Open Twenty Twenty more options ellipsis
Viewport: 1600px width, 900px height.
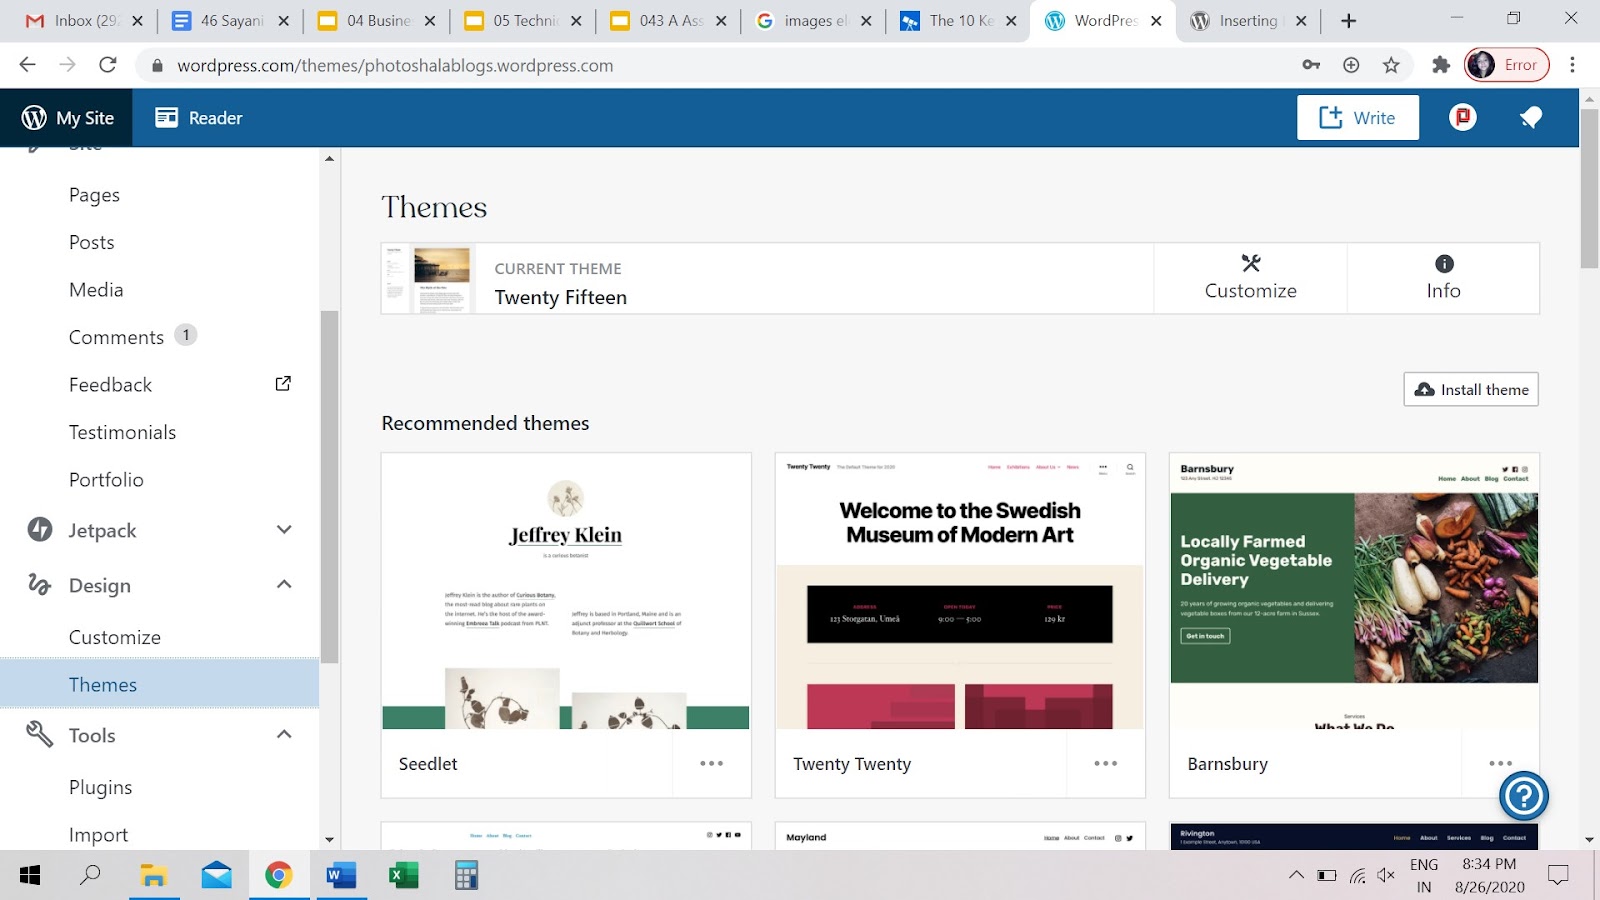[1105, 763]
